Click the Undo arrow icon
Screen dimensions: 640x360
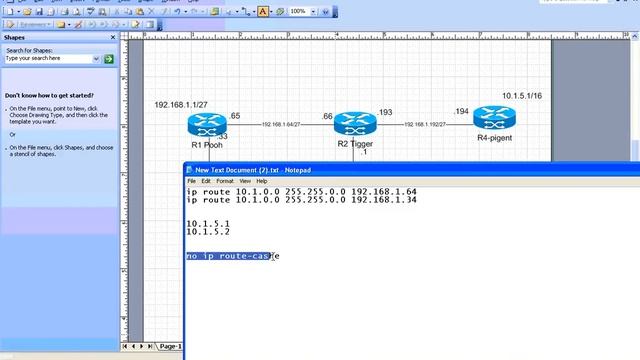pos(178,12)
